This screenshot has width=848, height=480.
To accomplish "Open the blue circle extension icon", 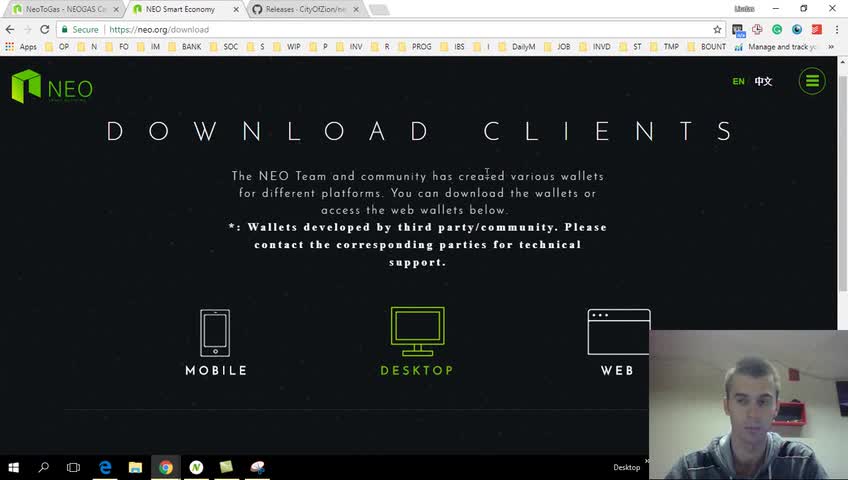I will 797,30.
